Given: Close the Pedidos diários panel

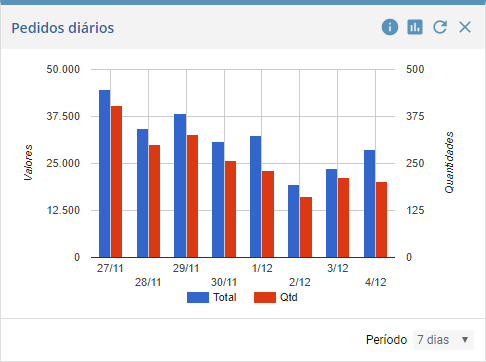Looking at the screenshot, I should (465, 27).
